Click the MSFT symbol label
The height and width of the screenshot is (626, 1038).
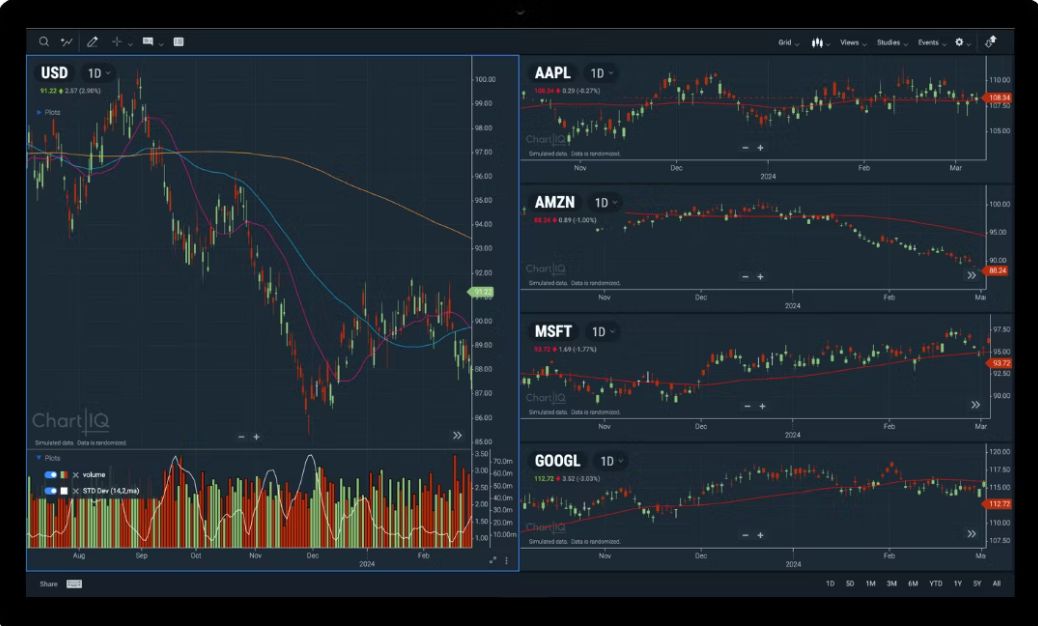pyautogui.click(x=553, y=332)
